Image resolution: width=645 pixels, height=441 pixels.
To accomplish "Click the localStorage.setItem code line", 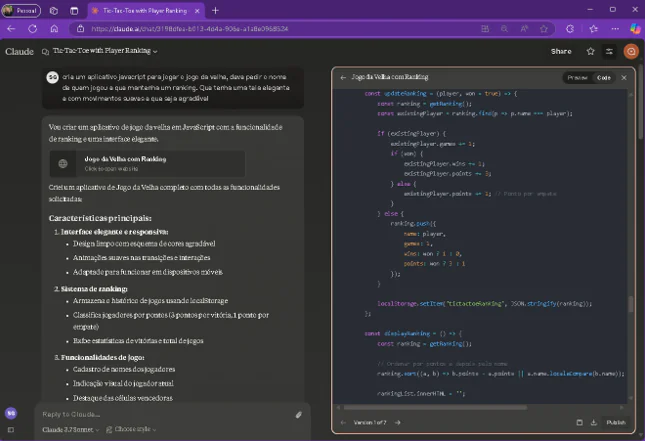I will pos(485,304).
